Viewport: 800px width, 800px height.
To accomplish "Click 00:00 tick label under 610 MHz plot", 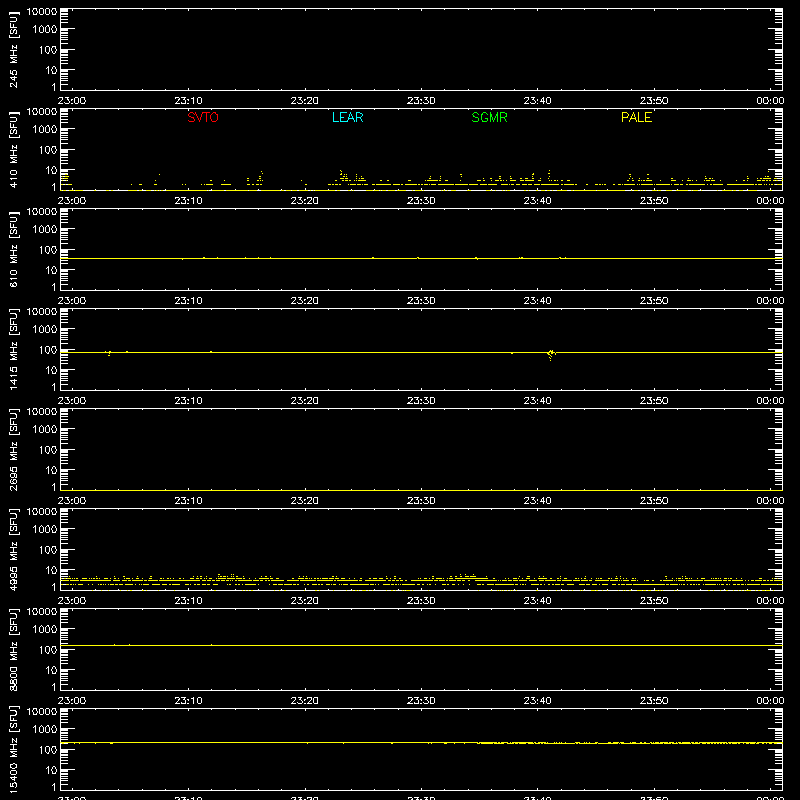I will click(770, 301).
